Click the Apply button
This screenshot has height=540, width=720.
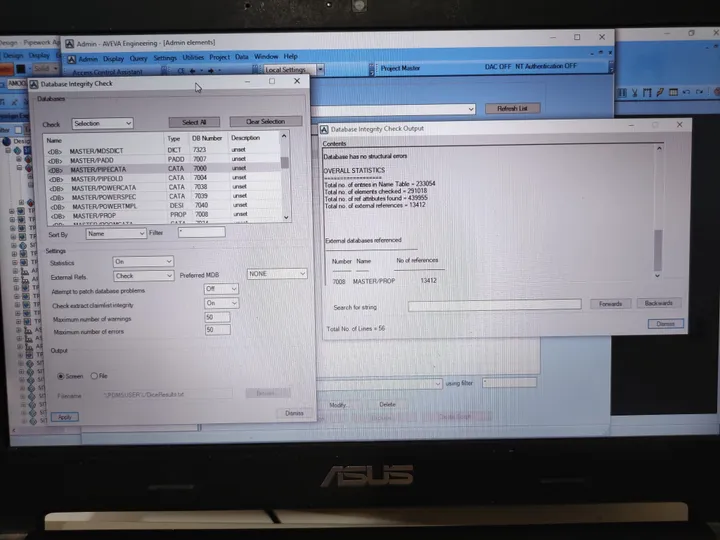pyautogui.click(x=65, y=417)
